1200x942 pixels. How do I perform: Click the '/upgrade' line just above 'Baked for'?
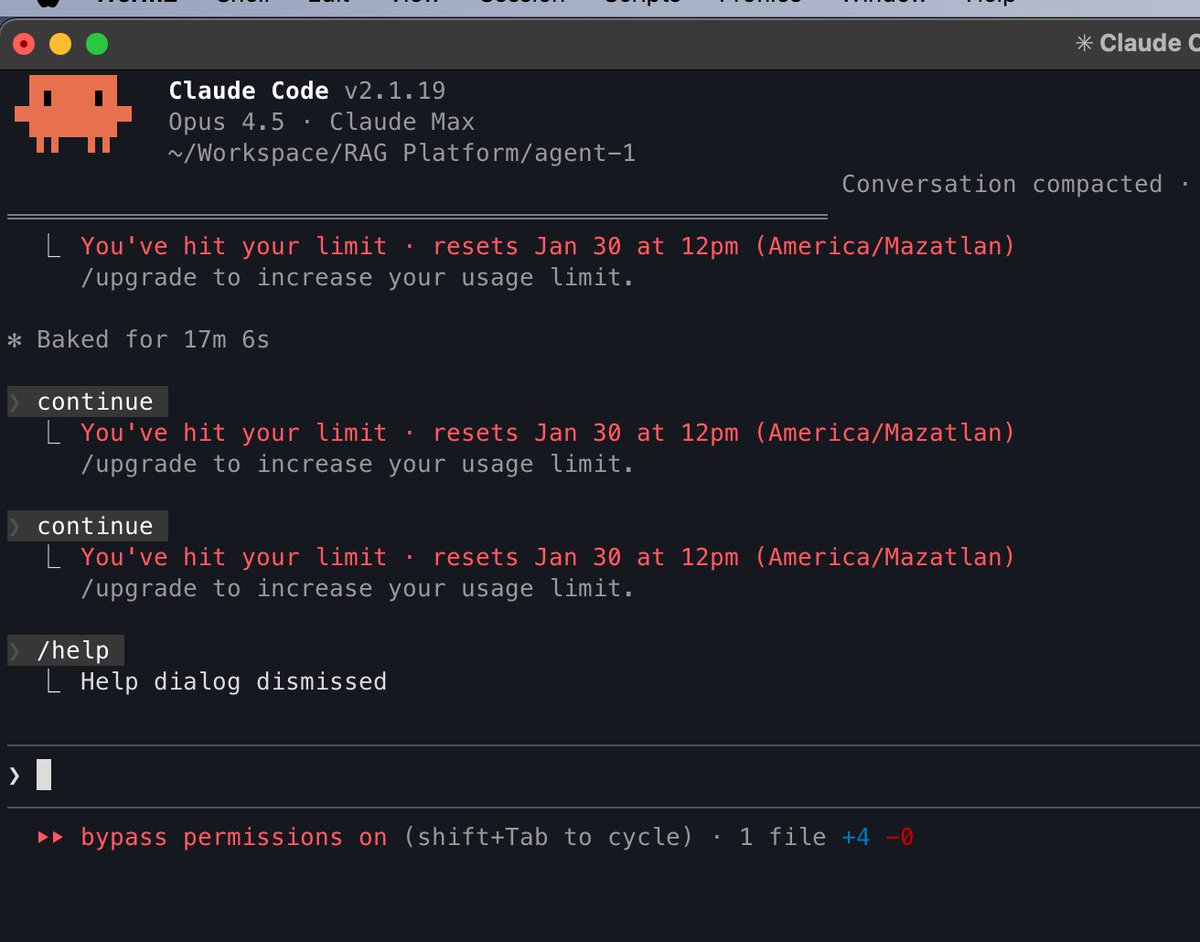point(358,278)
